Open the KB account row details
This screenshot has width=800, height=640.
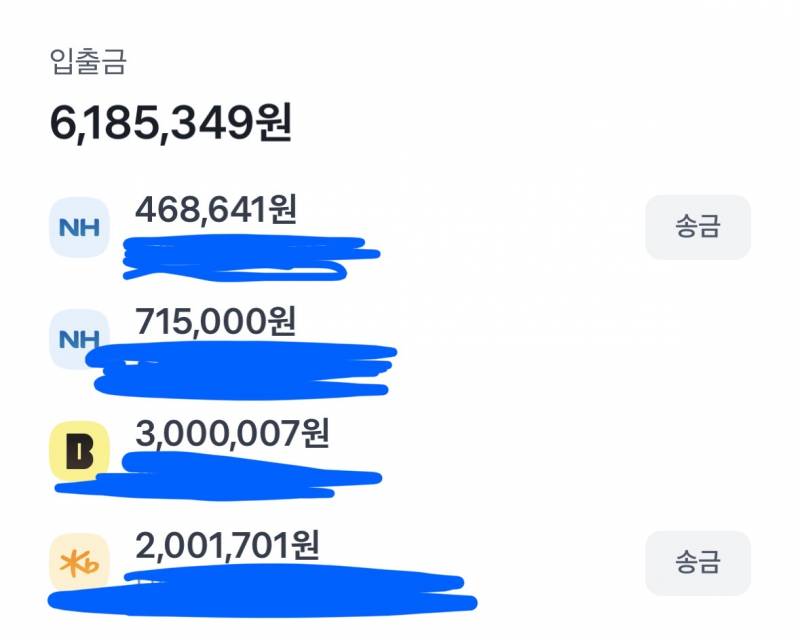pos(300,562)
